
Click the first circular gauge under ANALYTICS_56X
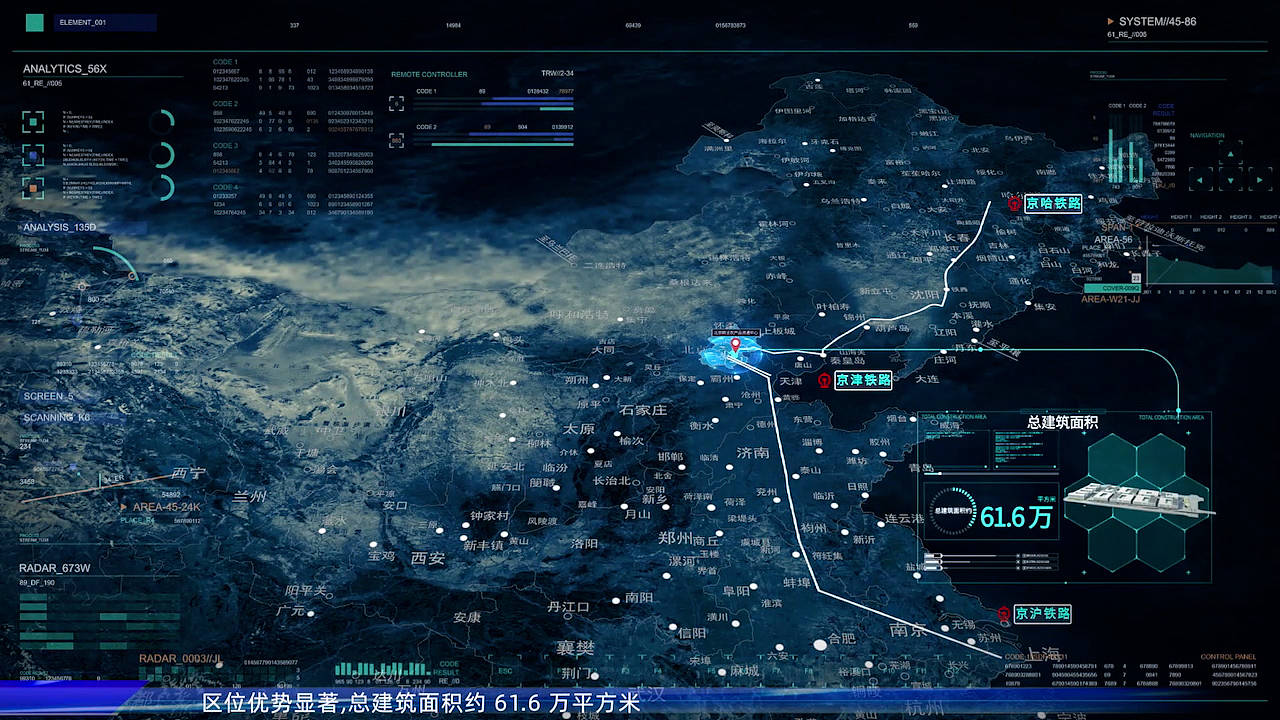[x=162, y=123]
